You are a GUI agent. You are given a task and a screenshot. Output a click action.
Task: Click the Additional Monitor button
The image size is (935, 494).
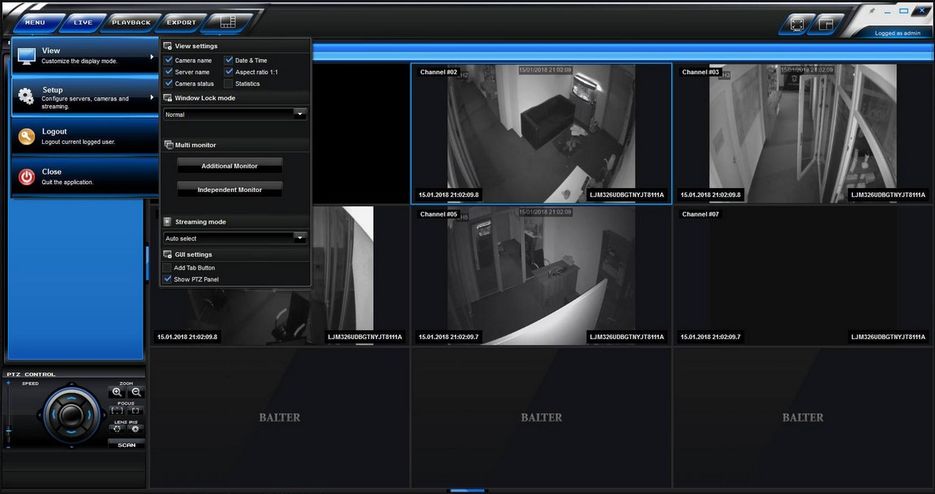coord(231,165)
